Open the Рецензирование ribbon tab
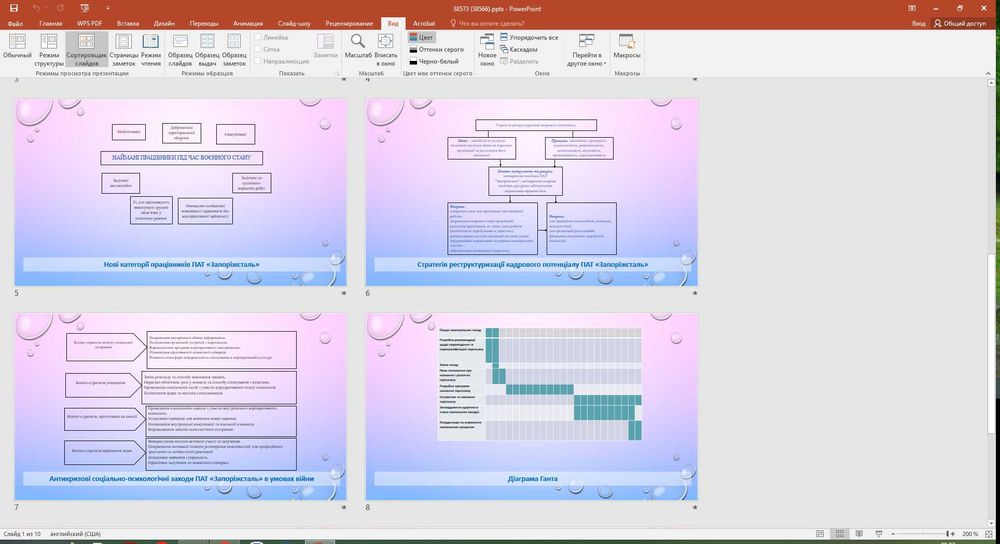1000x544 pixels. 349,24
